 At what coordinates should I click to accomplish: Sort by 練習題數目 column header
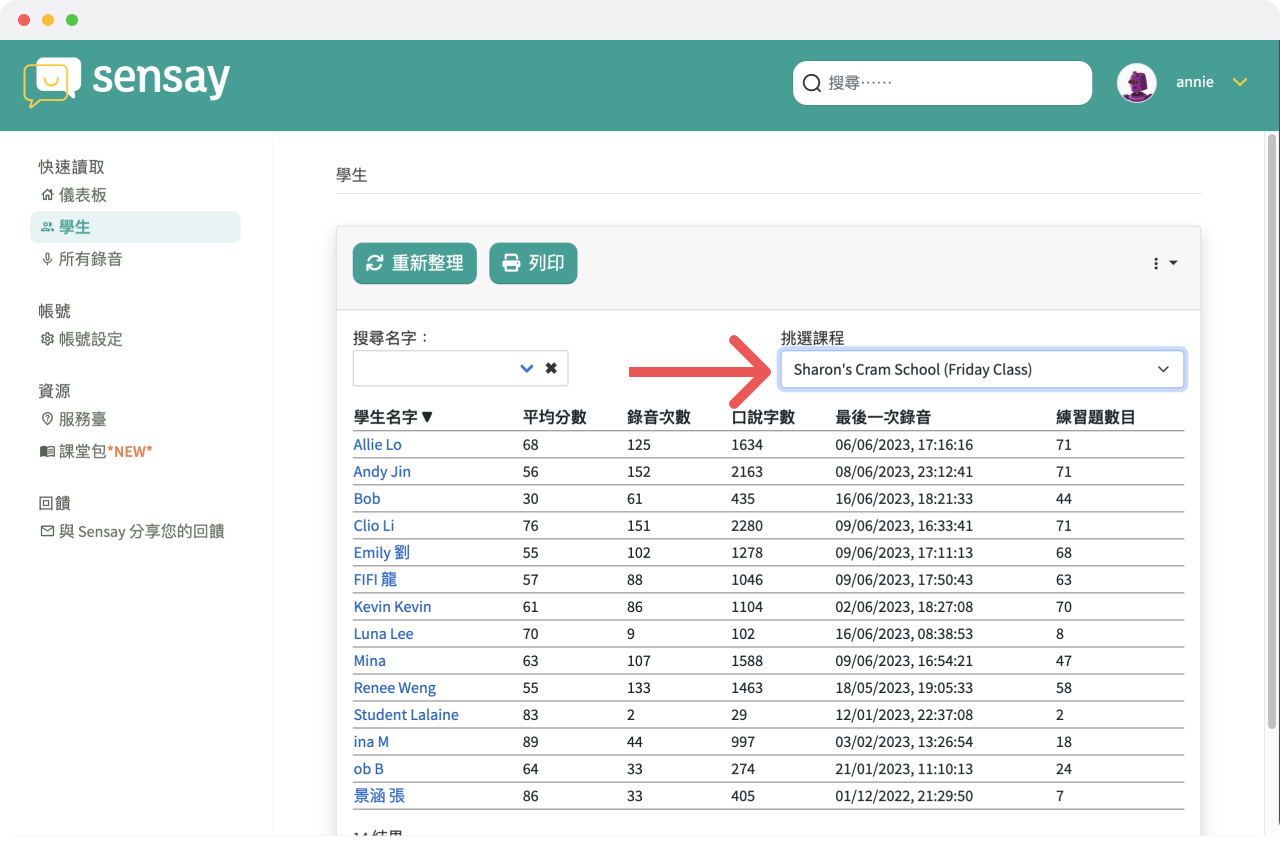[1096, 417]
